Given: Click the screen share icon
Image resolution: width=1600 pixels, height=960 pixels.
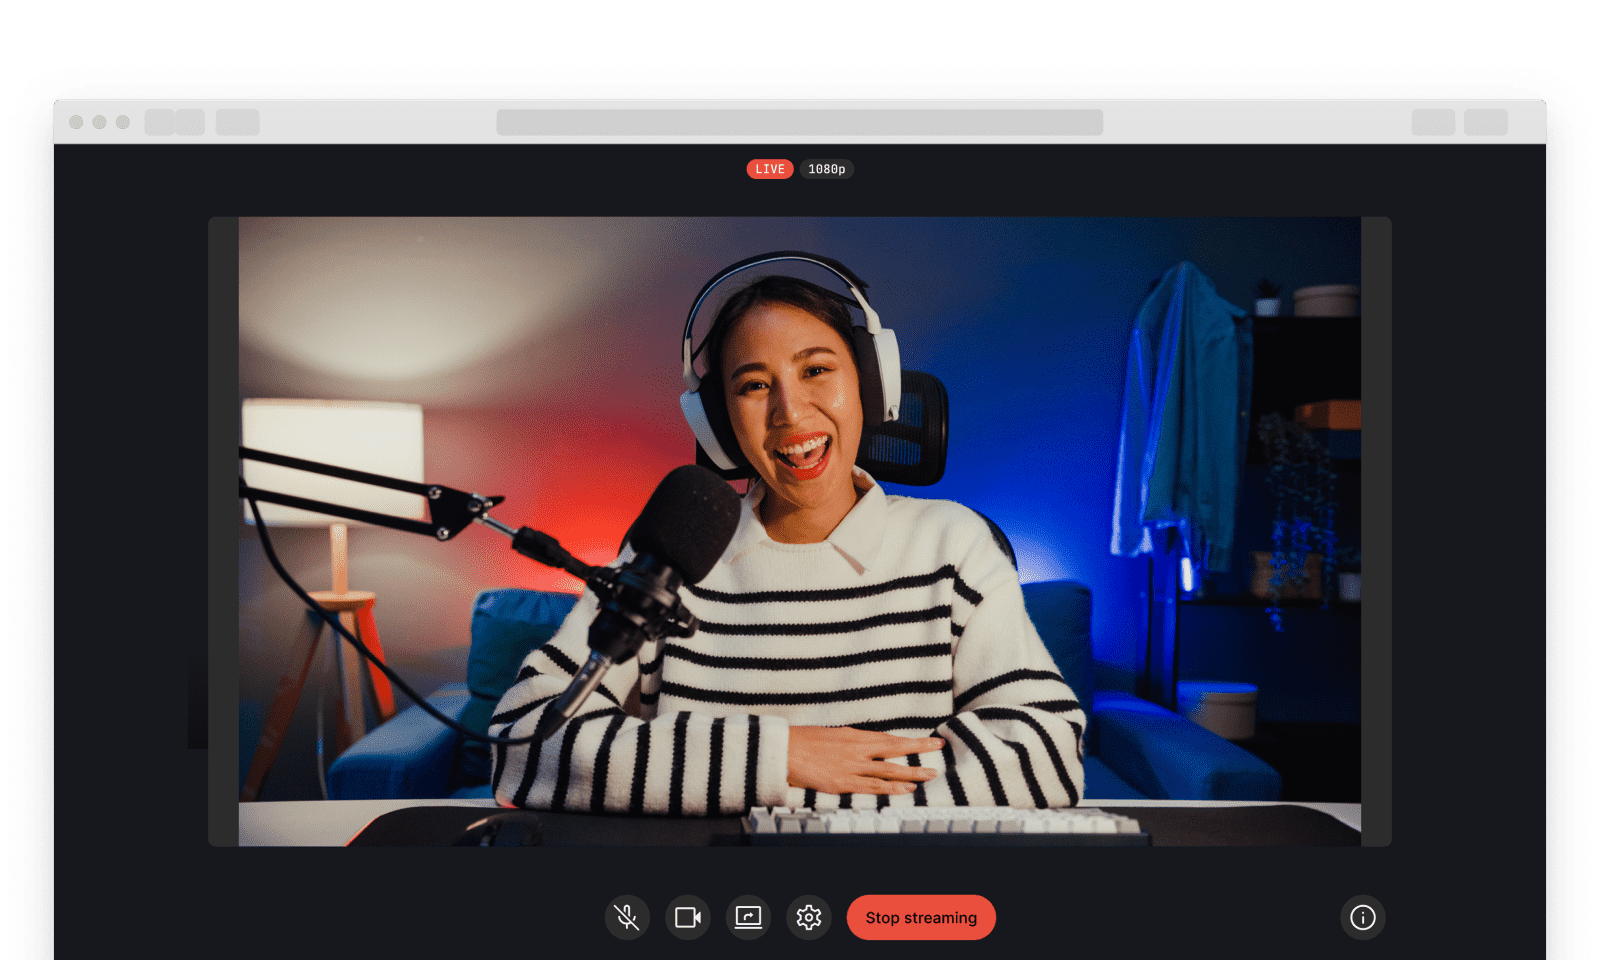Looking at the screenshot, I should coord(747,917).
